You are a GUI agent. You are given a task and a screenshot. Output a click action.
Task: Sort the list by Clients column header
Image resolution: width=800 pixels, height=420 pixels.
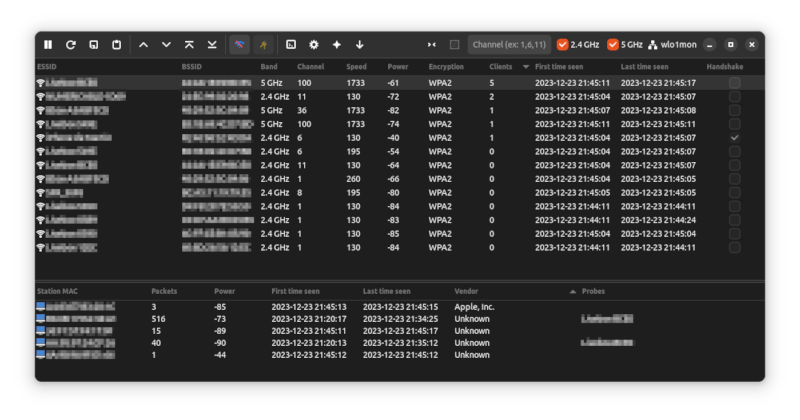(501, 67)
